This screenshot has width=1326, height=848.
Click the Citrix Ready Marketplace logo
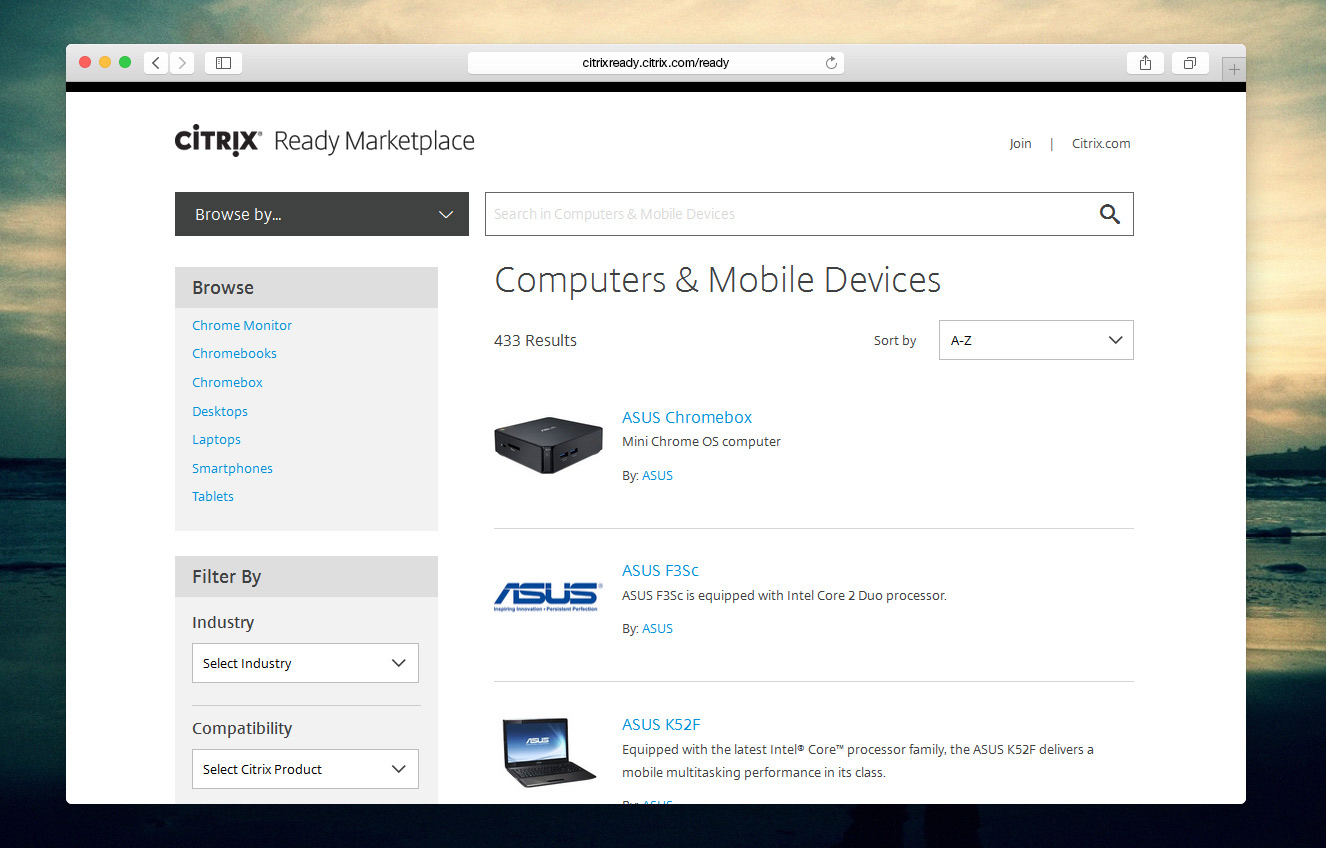(x=324, y=142)
